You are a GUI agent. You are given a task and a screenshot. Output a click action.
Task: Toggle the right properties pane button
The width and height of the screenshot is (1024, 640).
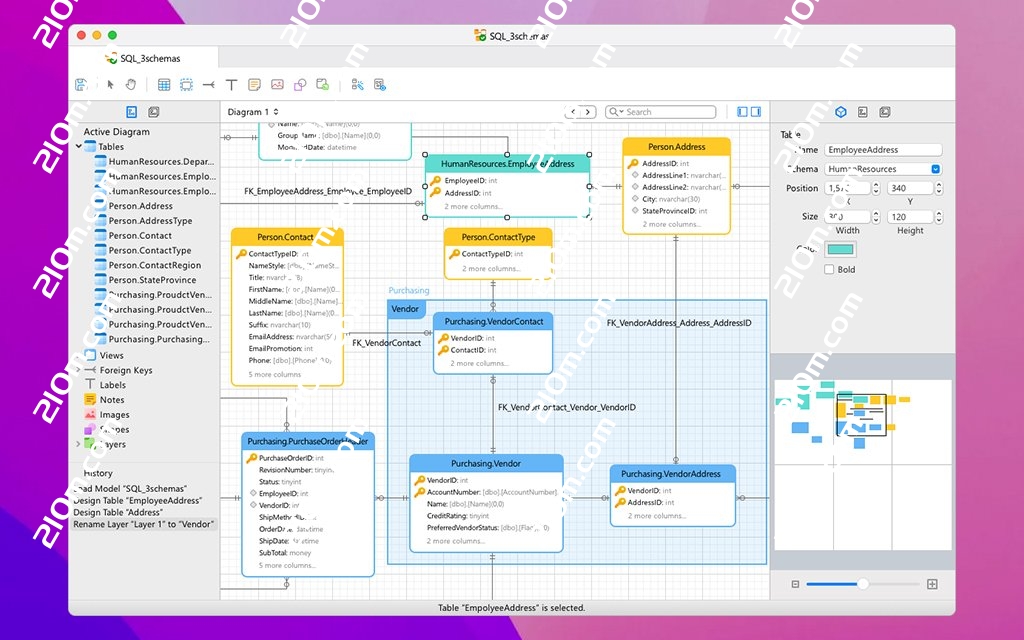click(756, 112)
